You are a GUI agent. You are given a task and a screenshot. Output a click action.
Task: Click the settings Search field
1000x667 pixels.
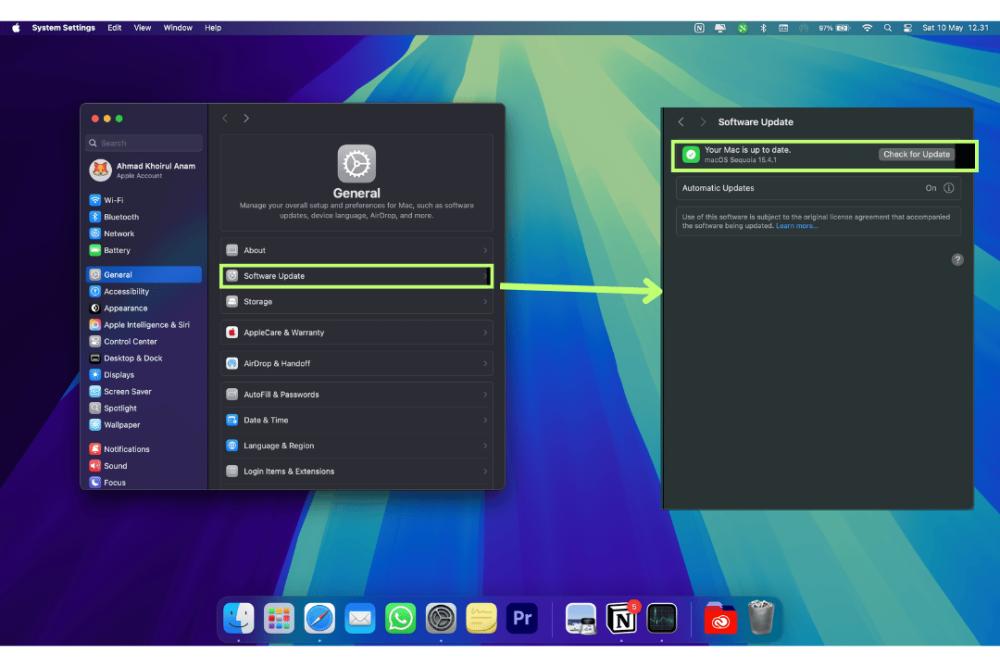[144, 143]
